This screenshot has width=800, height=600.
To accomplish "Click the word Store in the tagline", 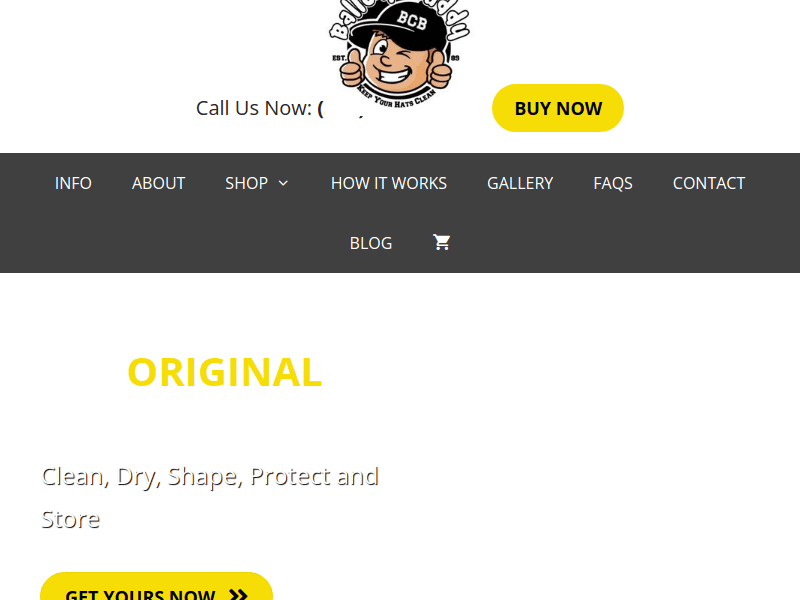I will (x=70, y=519).
